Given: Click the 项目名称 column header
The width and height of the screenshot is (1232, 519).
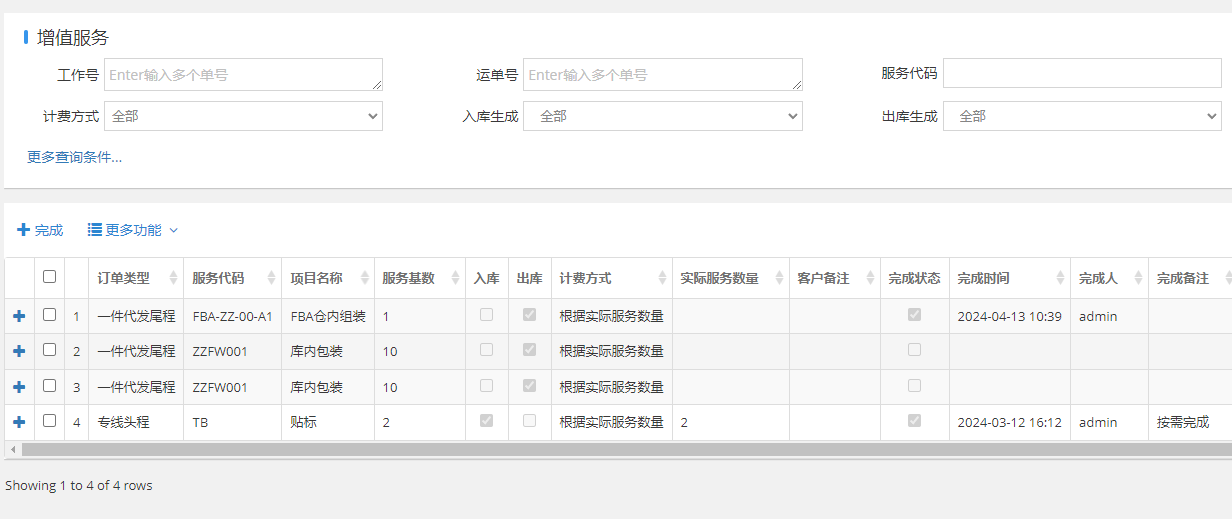Looking at the screenshot, I should pos(317,278).
